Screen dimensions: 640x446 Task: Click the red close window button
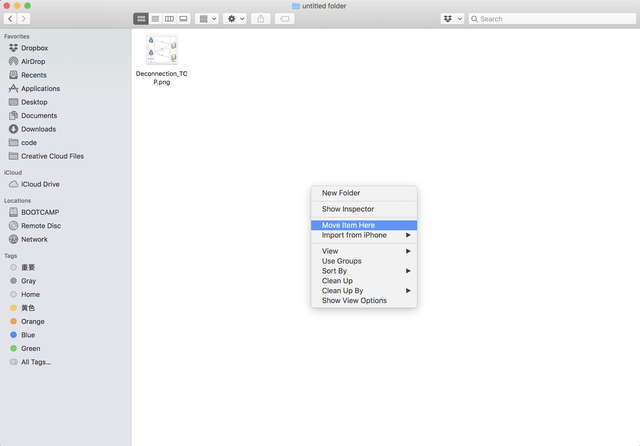pos(7,6)
